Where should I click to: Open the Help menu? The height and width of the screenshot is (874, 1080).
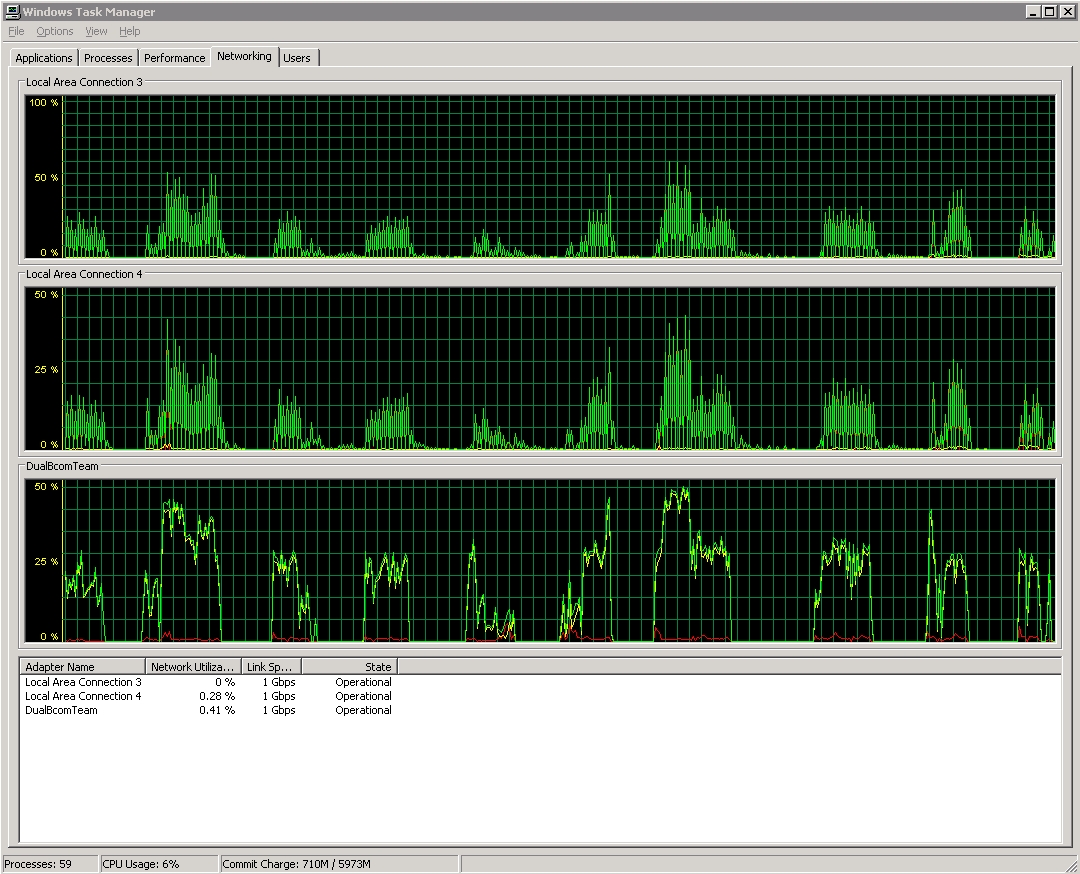click(129, 31)
